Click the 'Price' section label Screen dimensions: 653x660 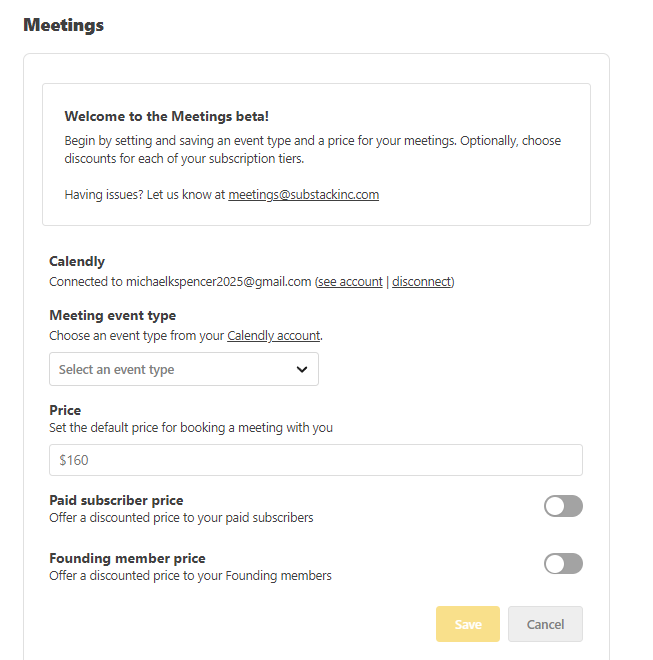coord(65,410)
